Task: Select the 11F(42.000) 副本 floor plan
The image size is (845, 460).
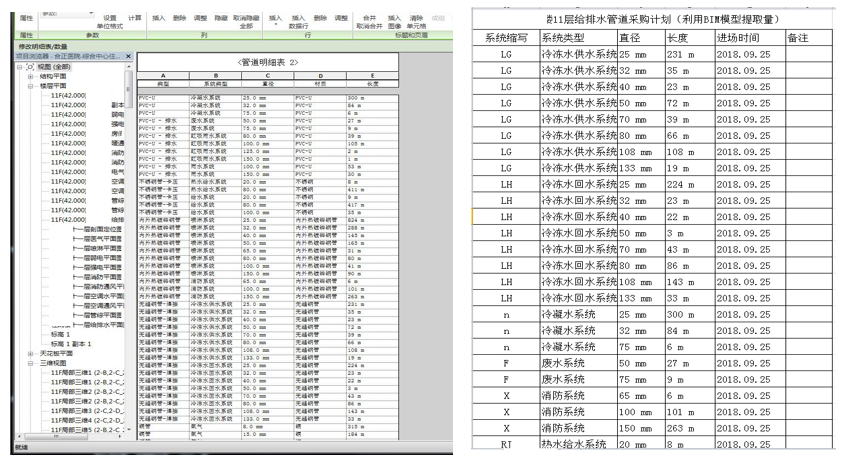Action: pos(87,105)
